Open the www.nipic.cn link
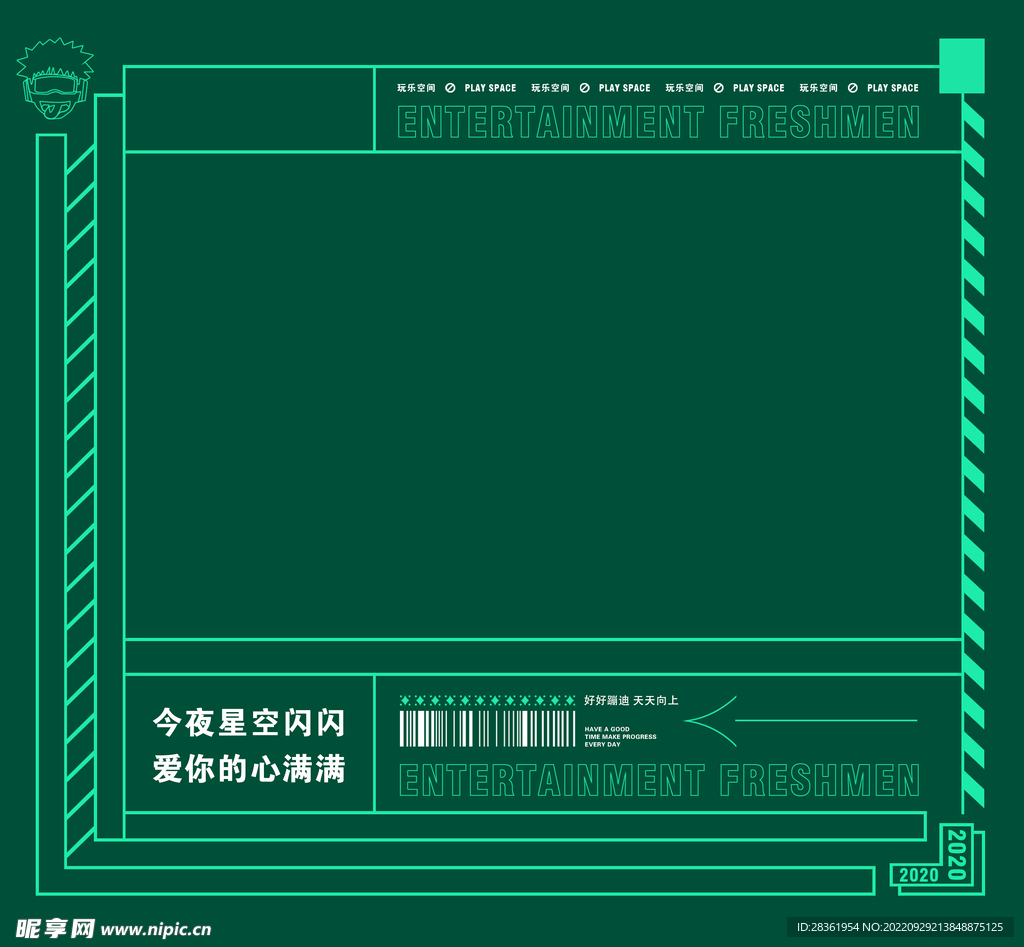This screenshot has height=947, width=1024. (157, 929)
